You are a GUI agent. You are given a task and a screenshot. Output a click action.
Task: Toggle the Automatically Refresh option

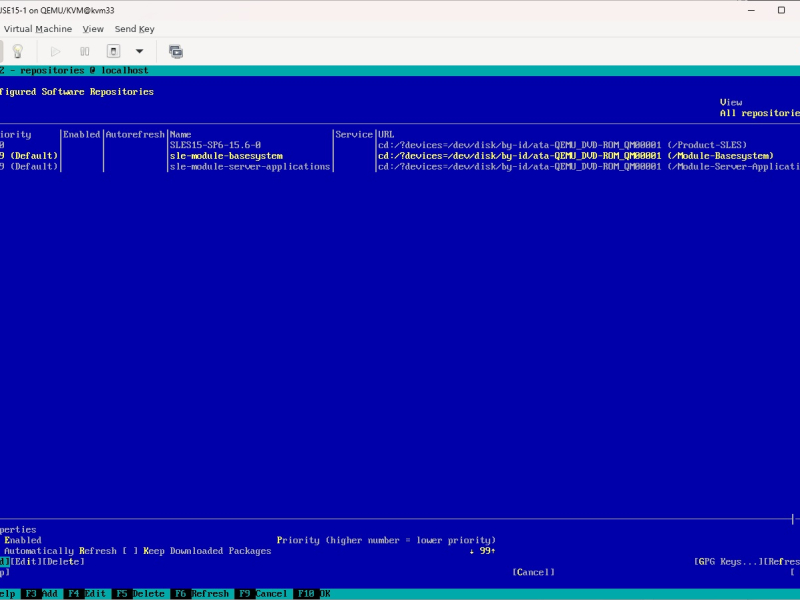click(58, 551)
